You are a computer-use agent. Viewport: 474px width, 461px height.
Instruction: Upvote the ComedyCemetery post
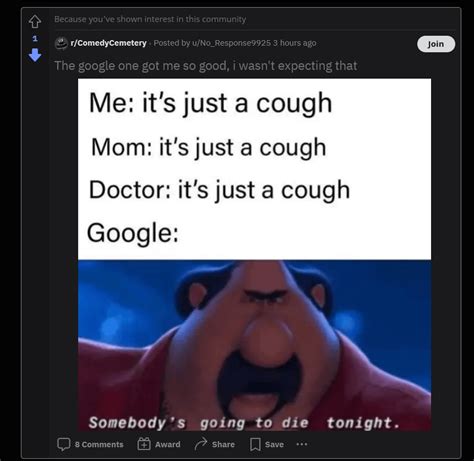click(35, 22)
